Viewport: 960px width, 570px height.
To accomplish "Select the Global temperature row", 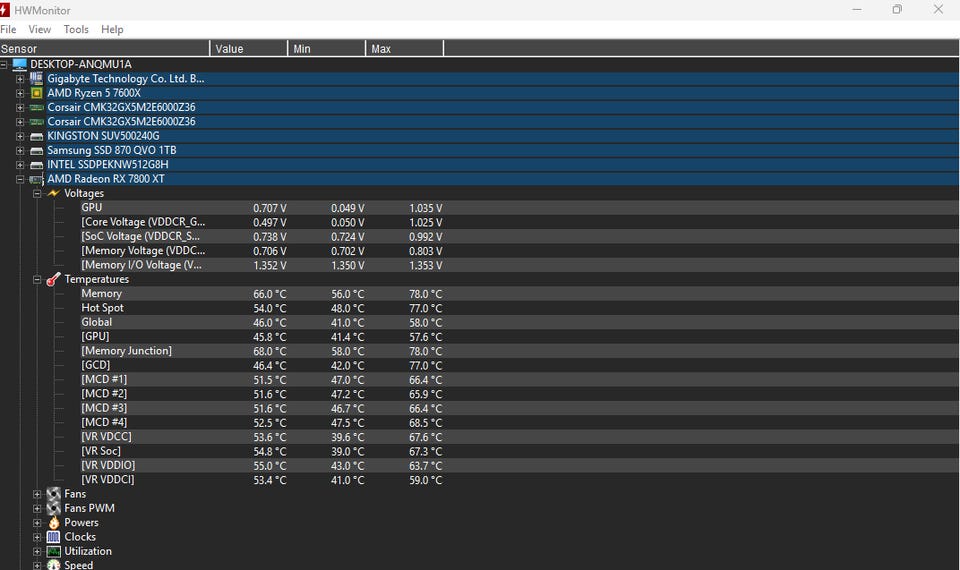I will pyautogui.click(x=97, y=322).
